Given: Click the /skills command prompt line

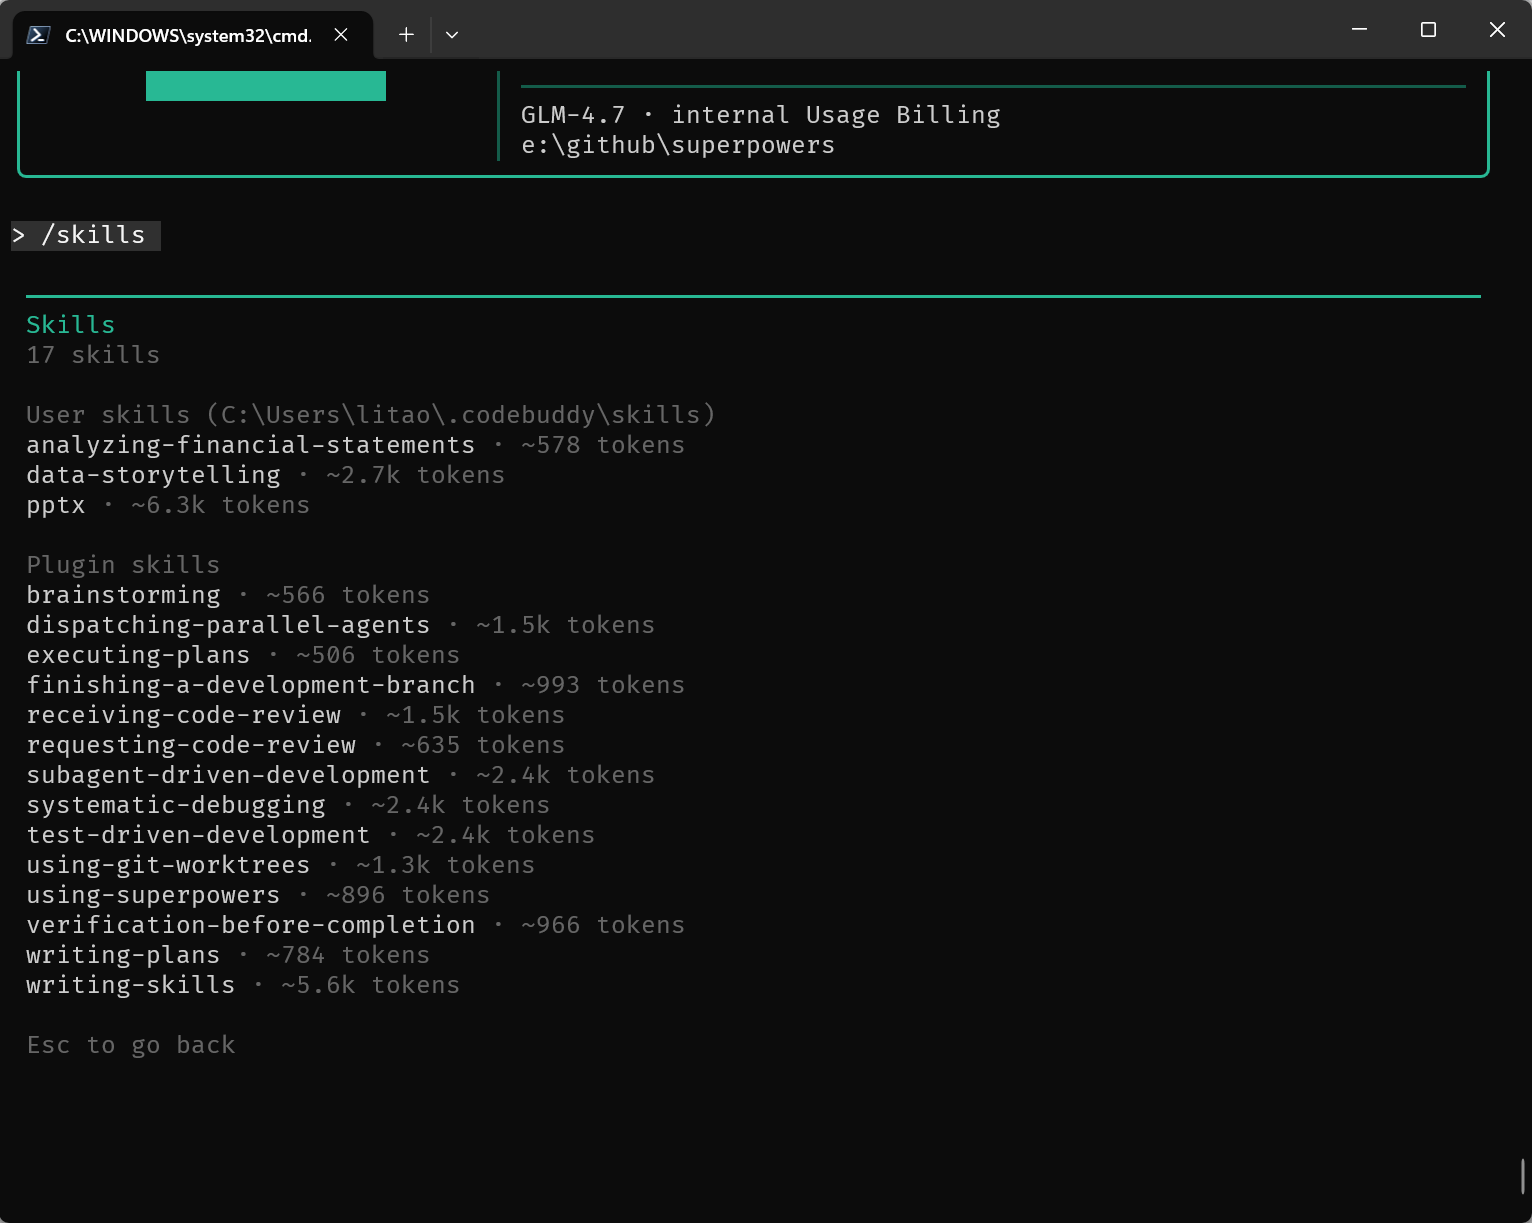Looking at the screenshot, I should (86, 235).
